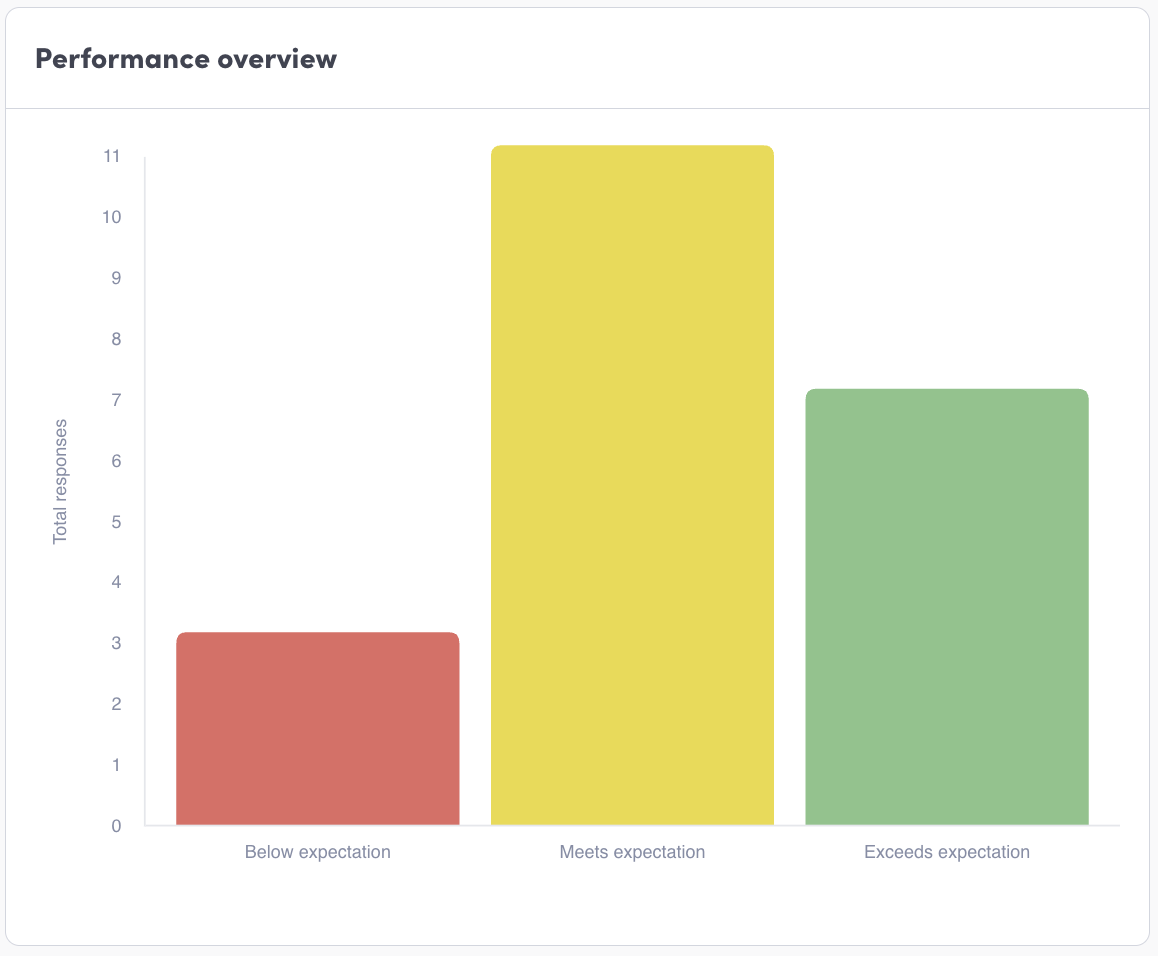Viewport: 1158px width, 956px height.
Task: Click the y-axis tick label 11
Action: pyautogui.click(x=111, y=157)
